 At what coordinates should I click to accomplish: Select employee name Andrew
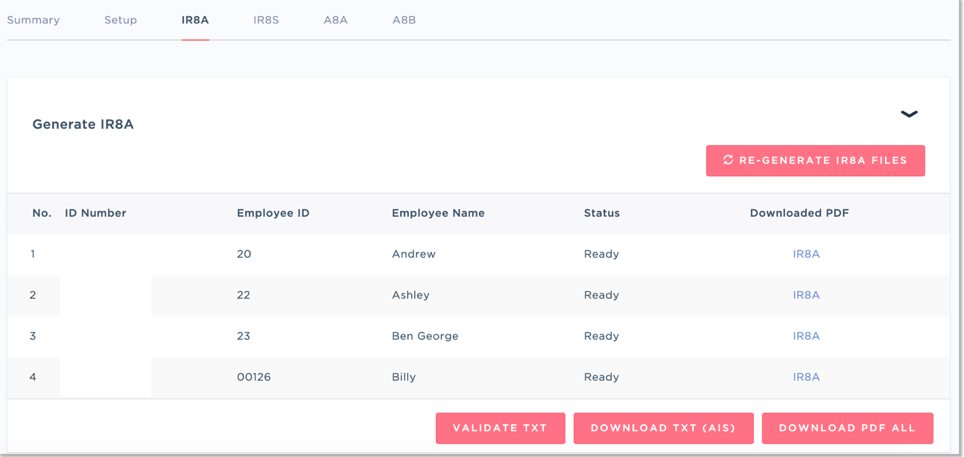click(x=414, y=254)
